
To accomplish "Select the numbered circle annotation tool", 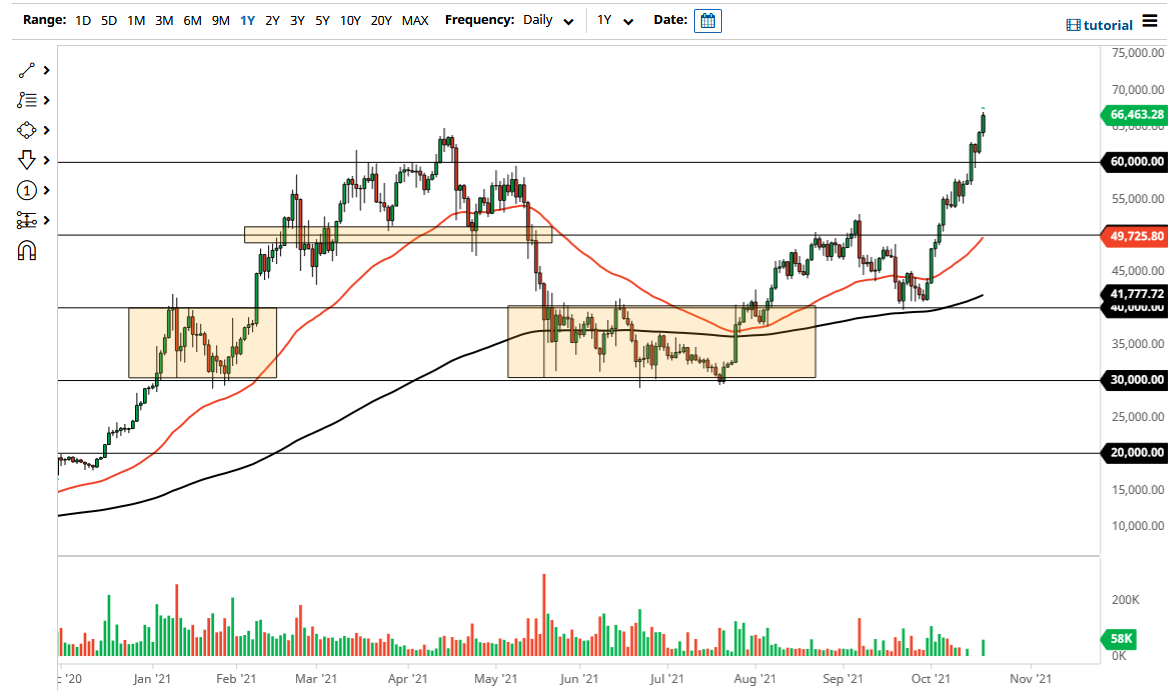I will coord(26,191).
